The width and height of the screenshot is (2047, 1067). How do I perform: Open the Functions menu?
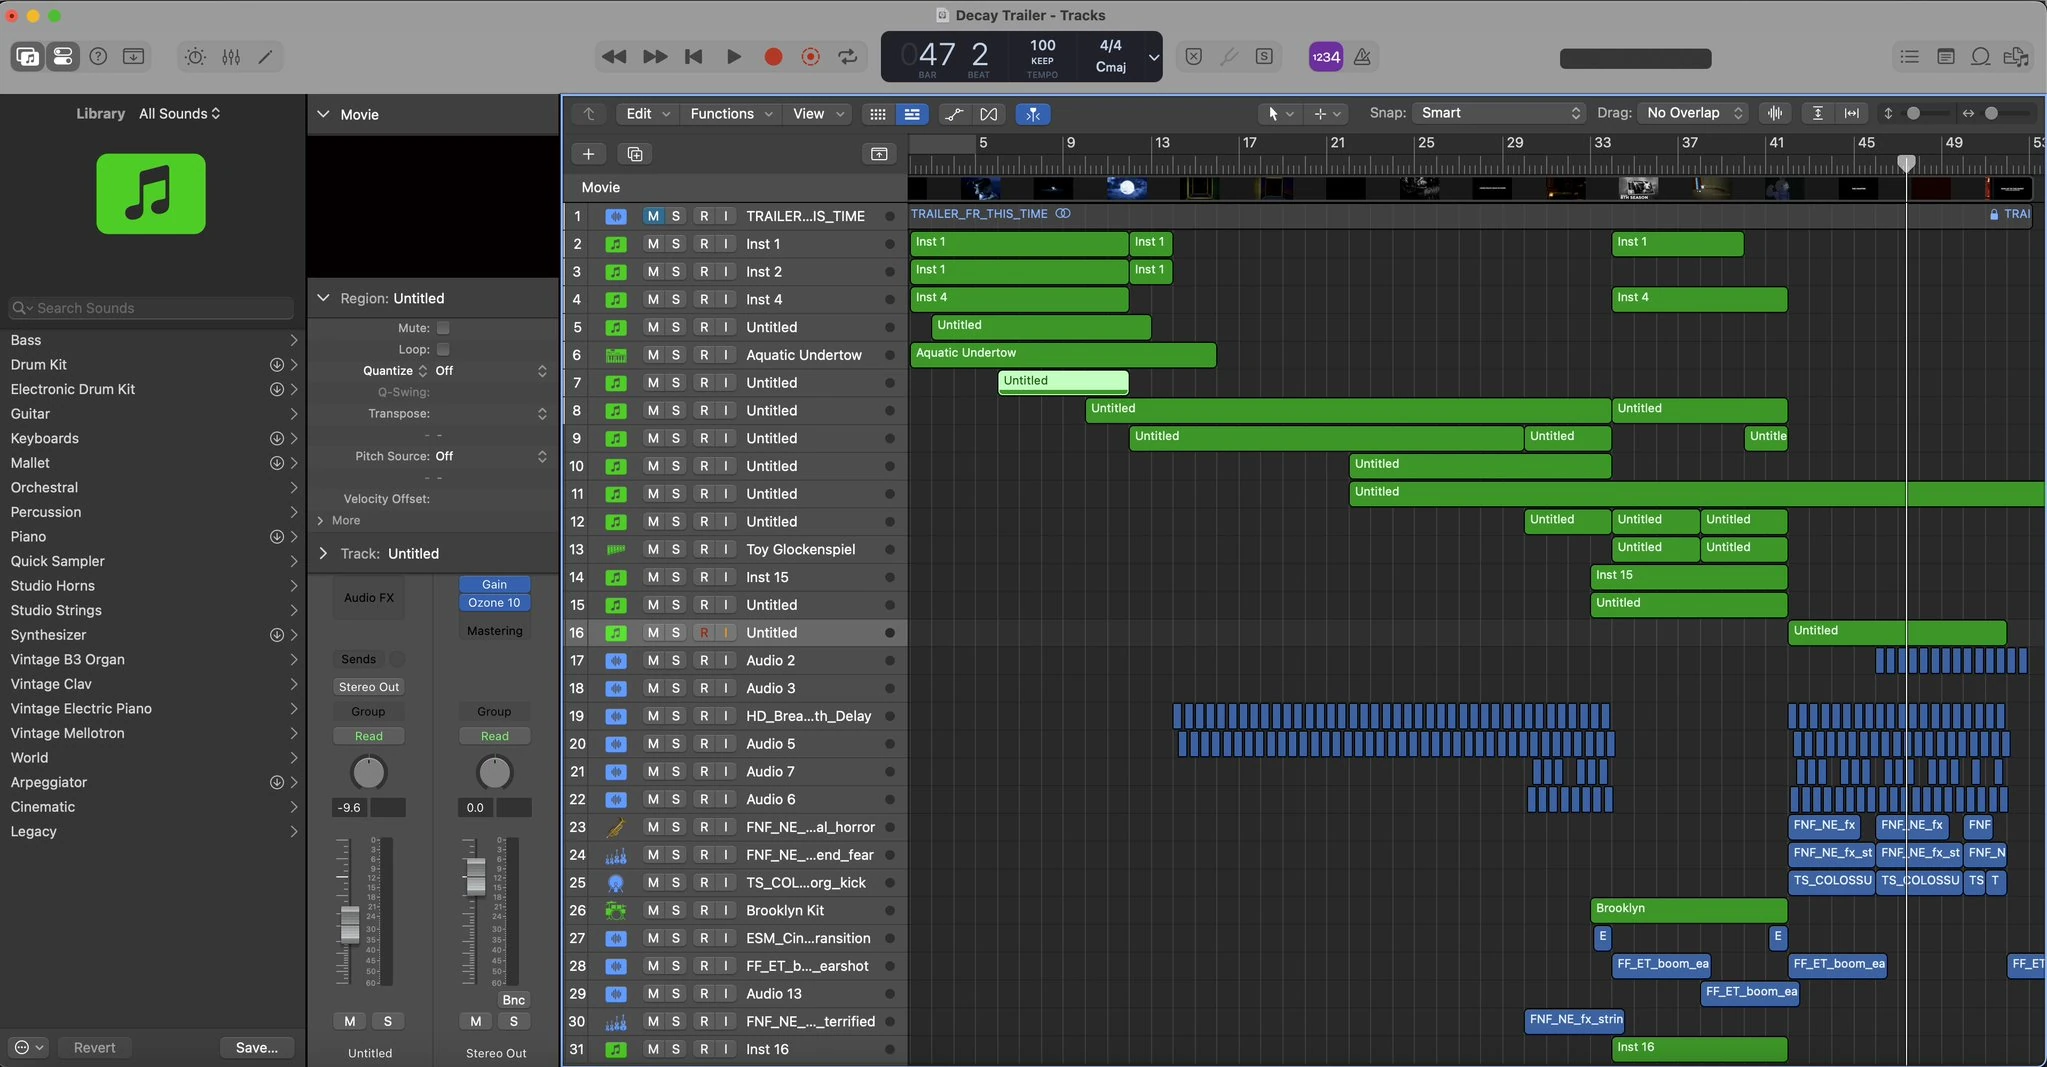[x=730, y=114]
